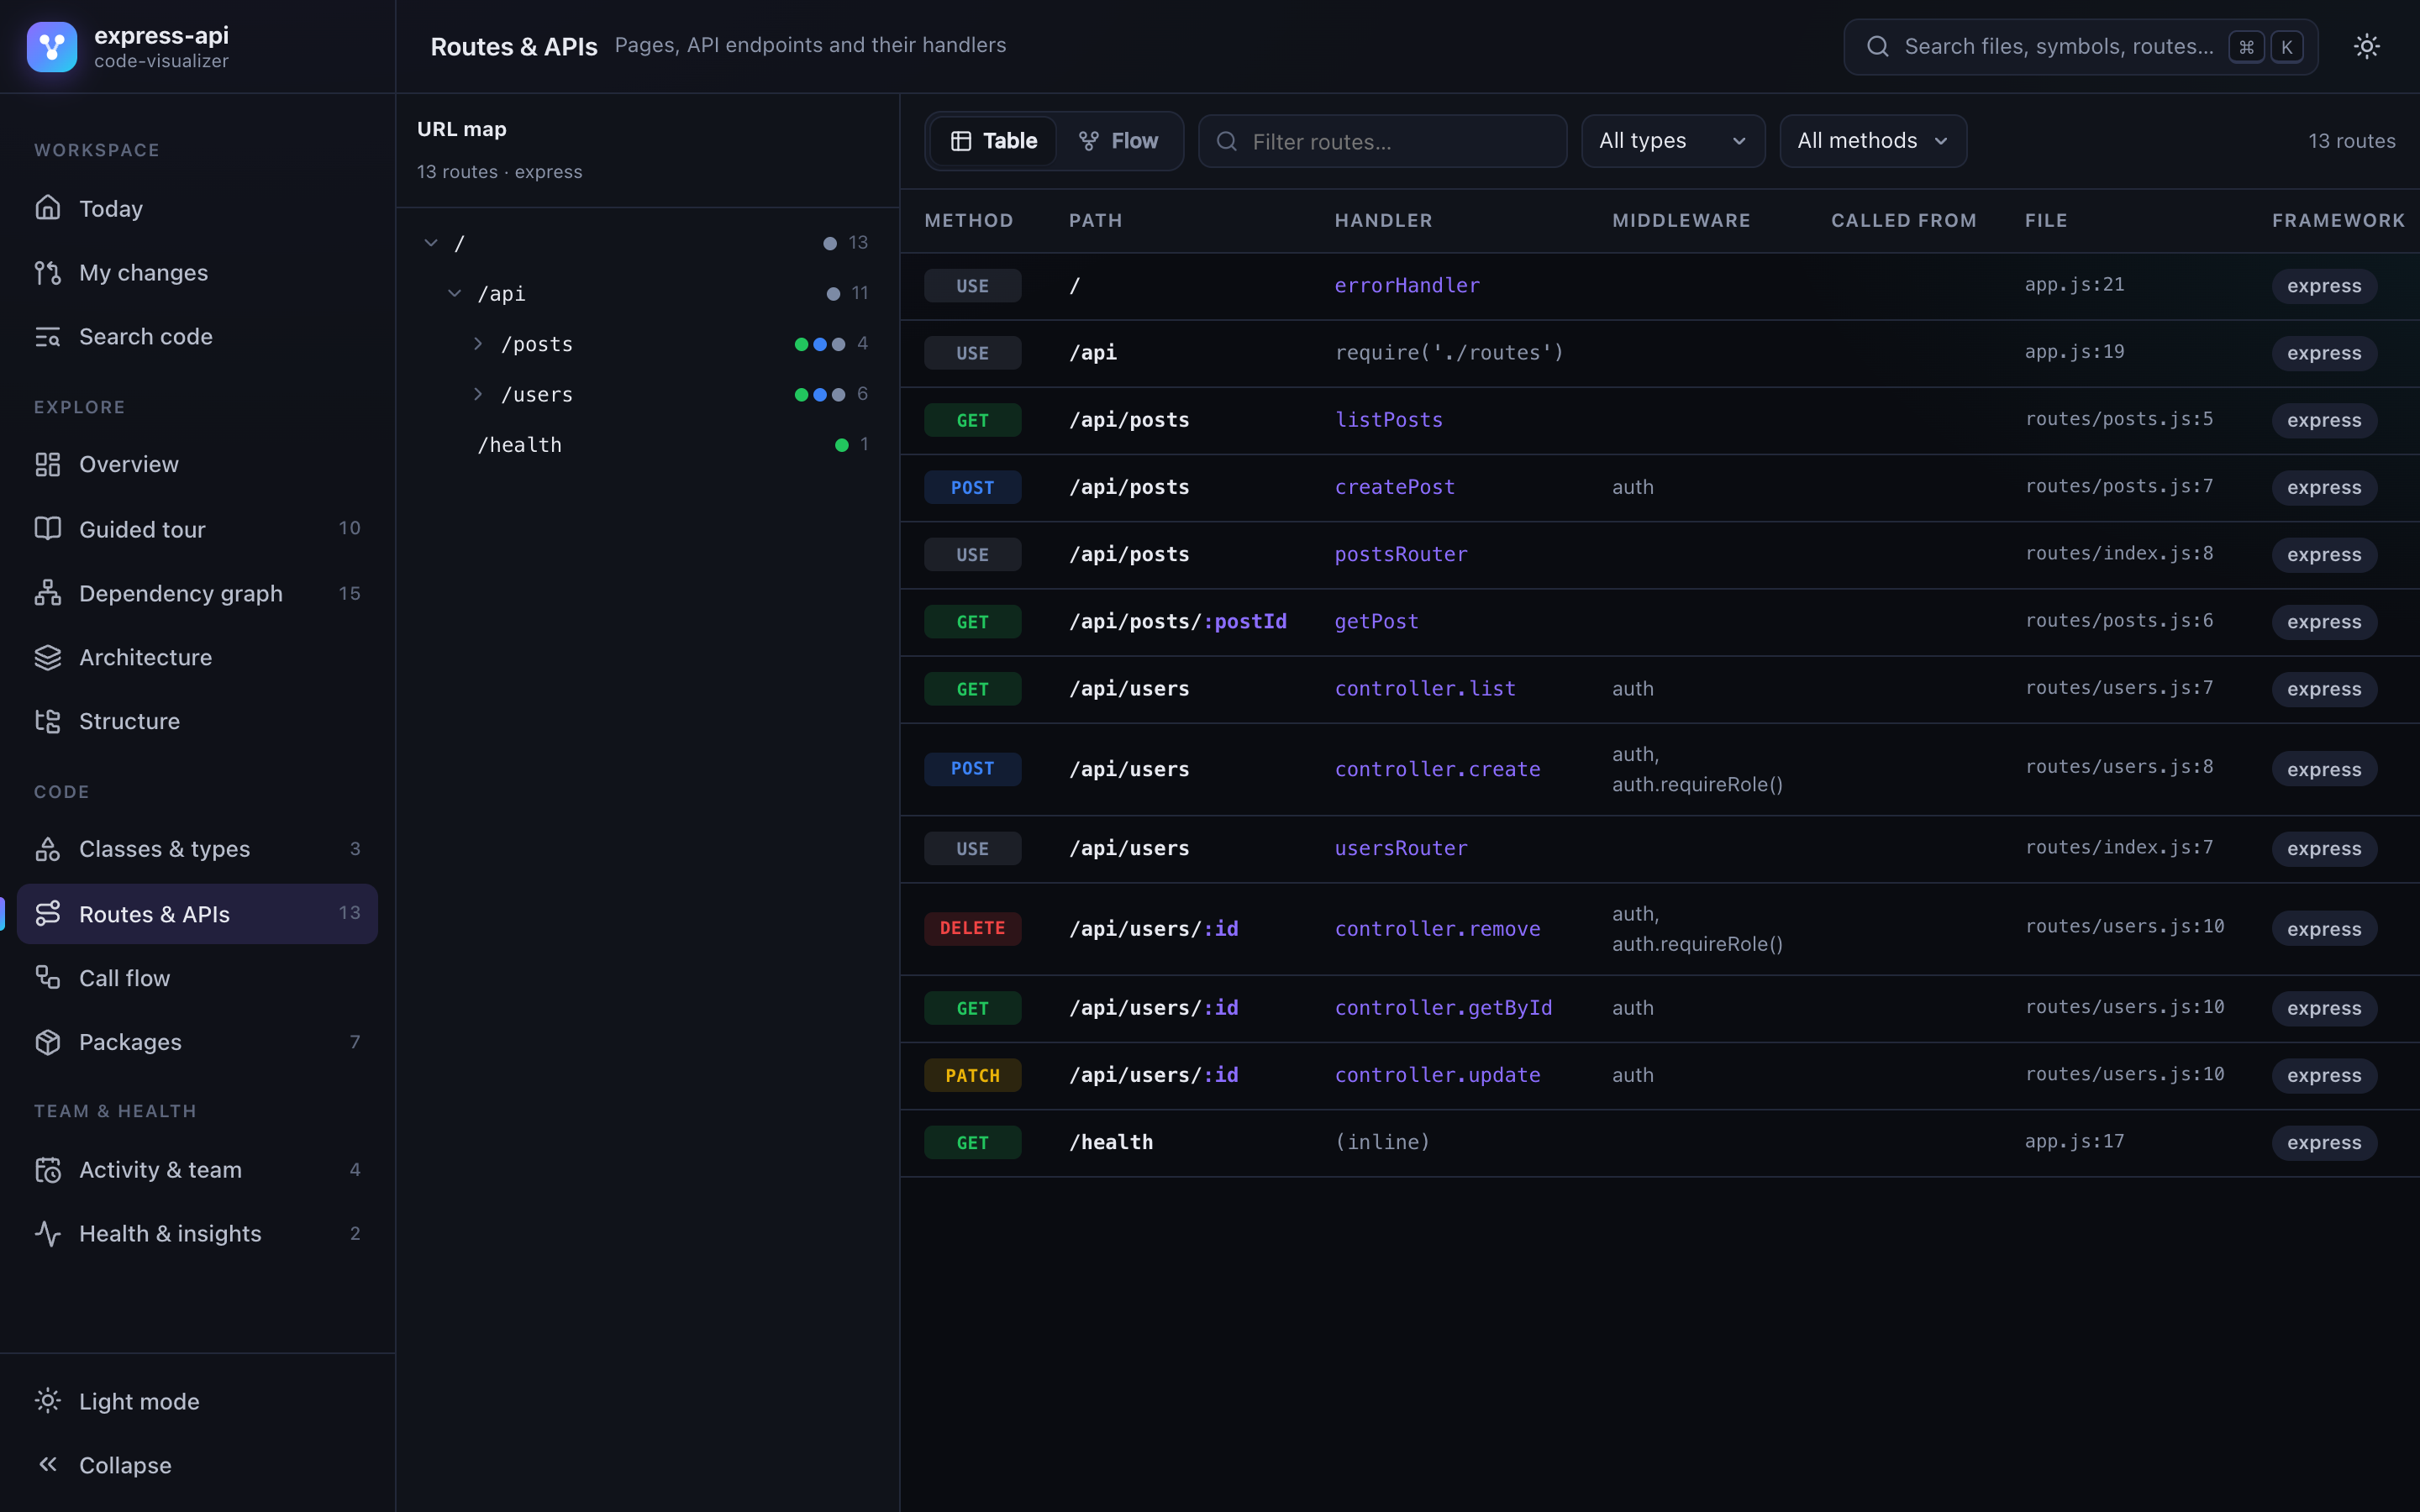
Task: Click the DELETE method badge
Action: click(x=972, y=928)
